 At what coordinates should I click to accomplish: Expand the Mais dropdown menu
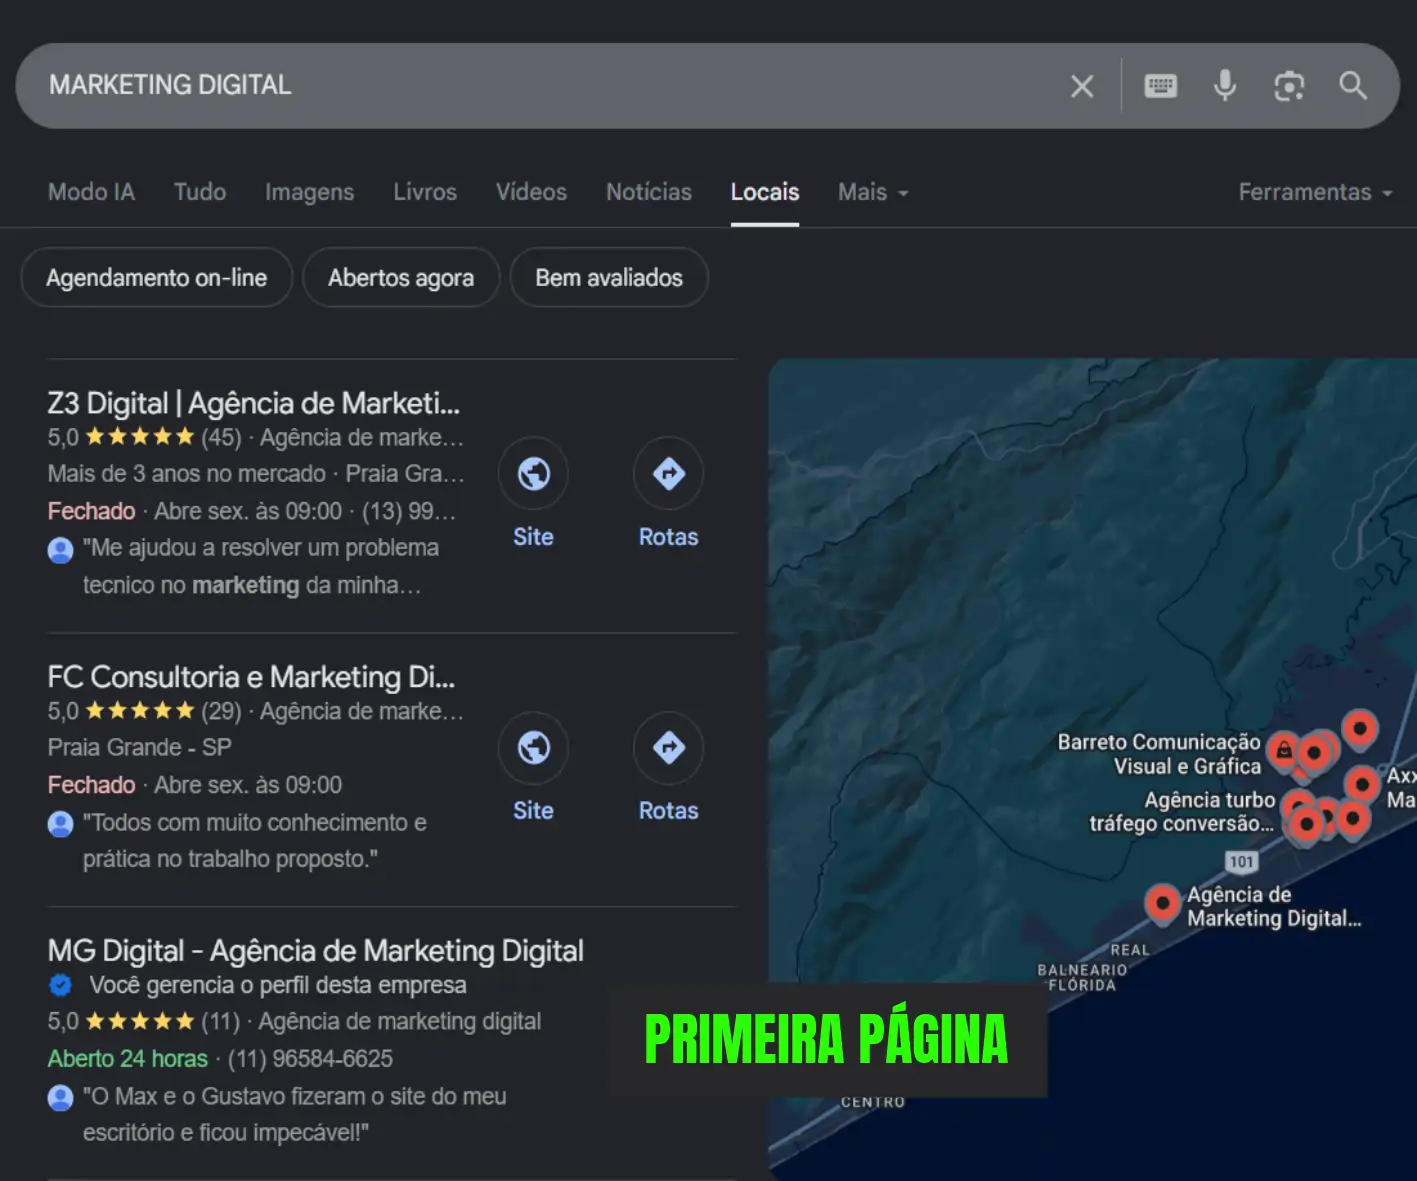(873, 192)
